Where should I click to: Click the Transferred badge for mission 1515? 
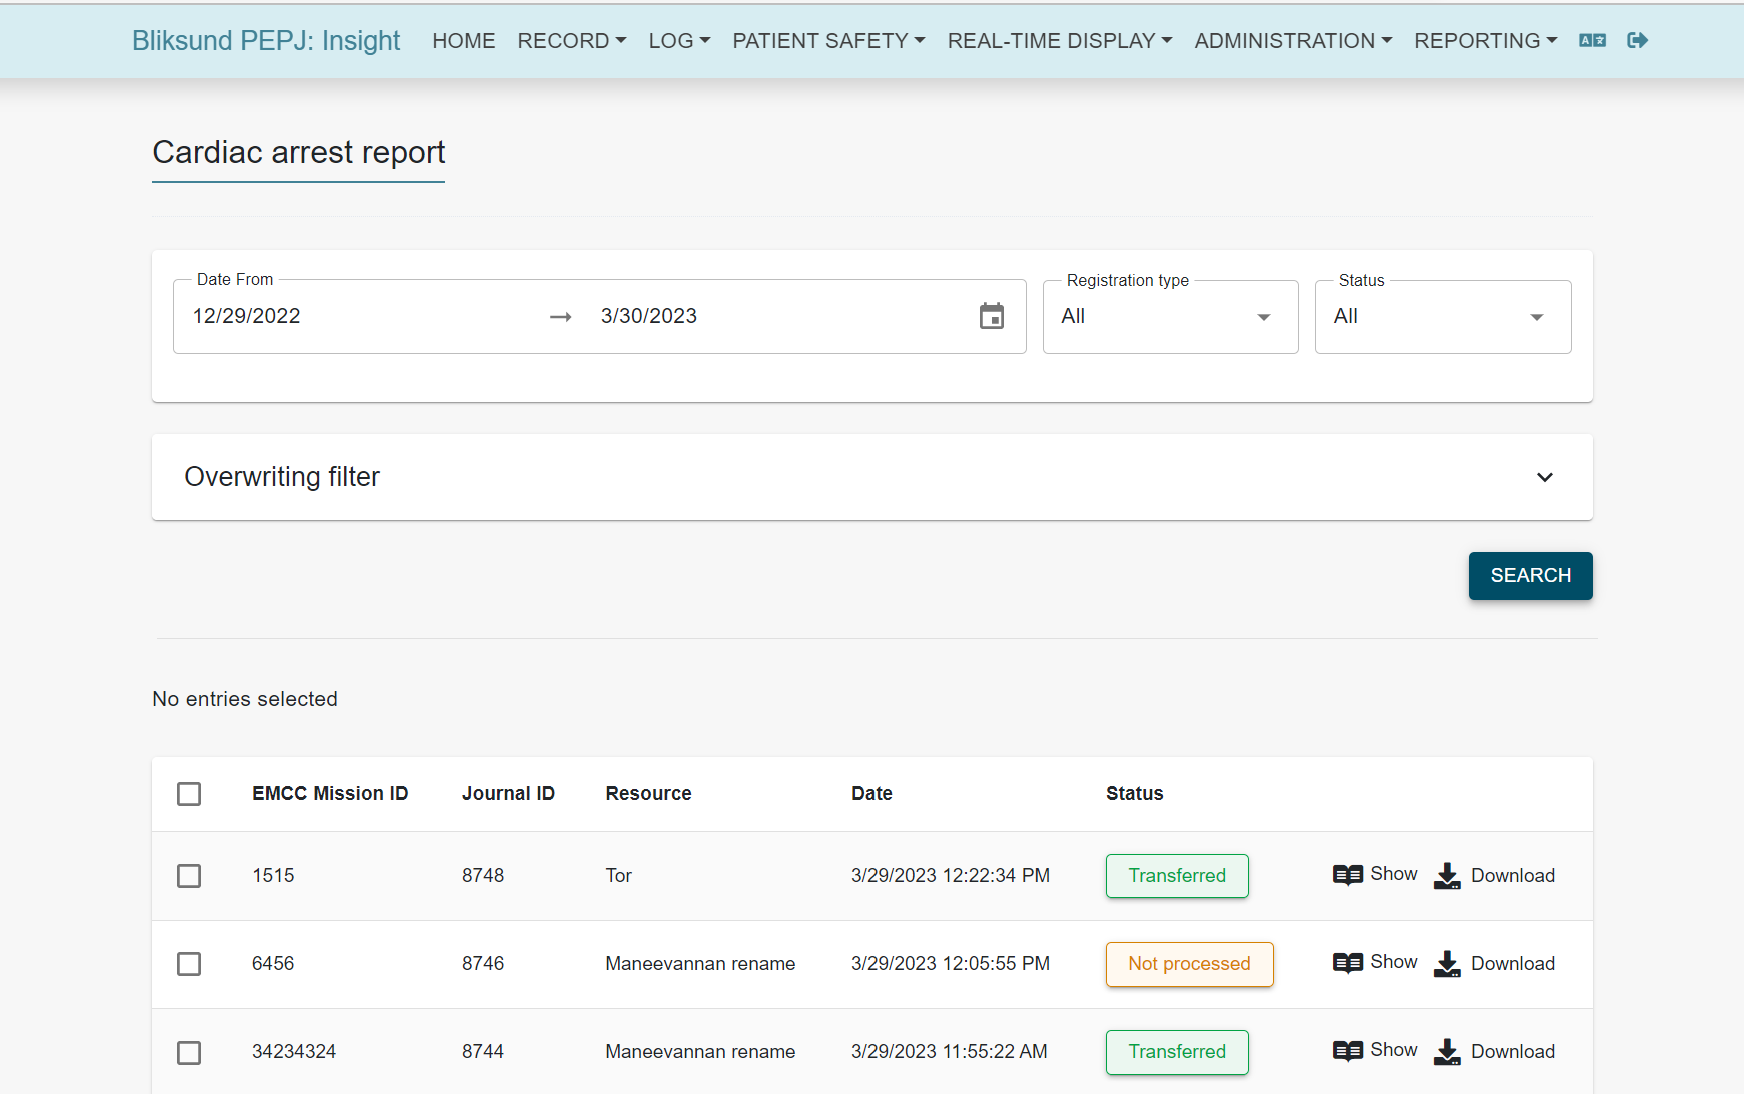click(x=1177, y=876)
